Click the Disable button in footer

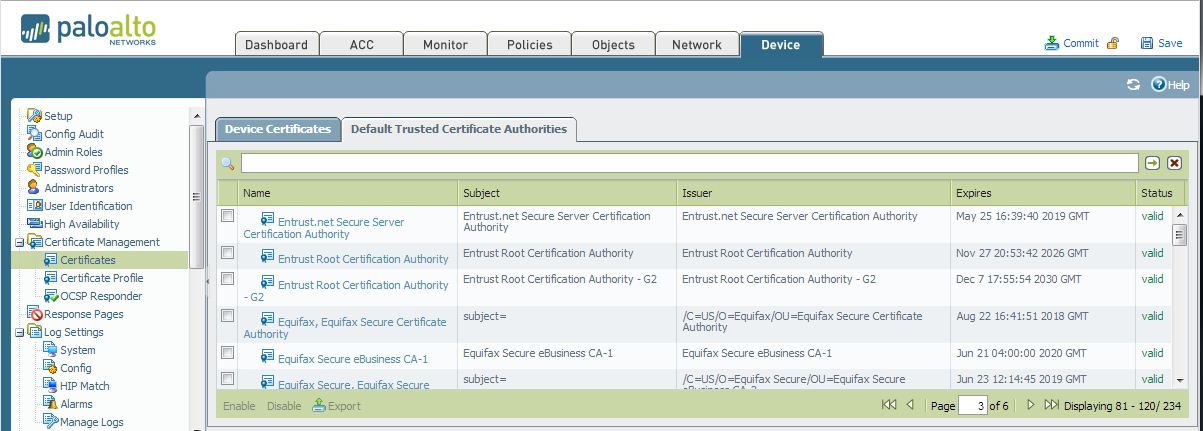coord(284,406)
